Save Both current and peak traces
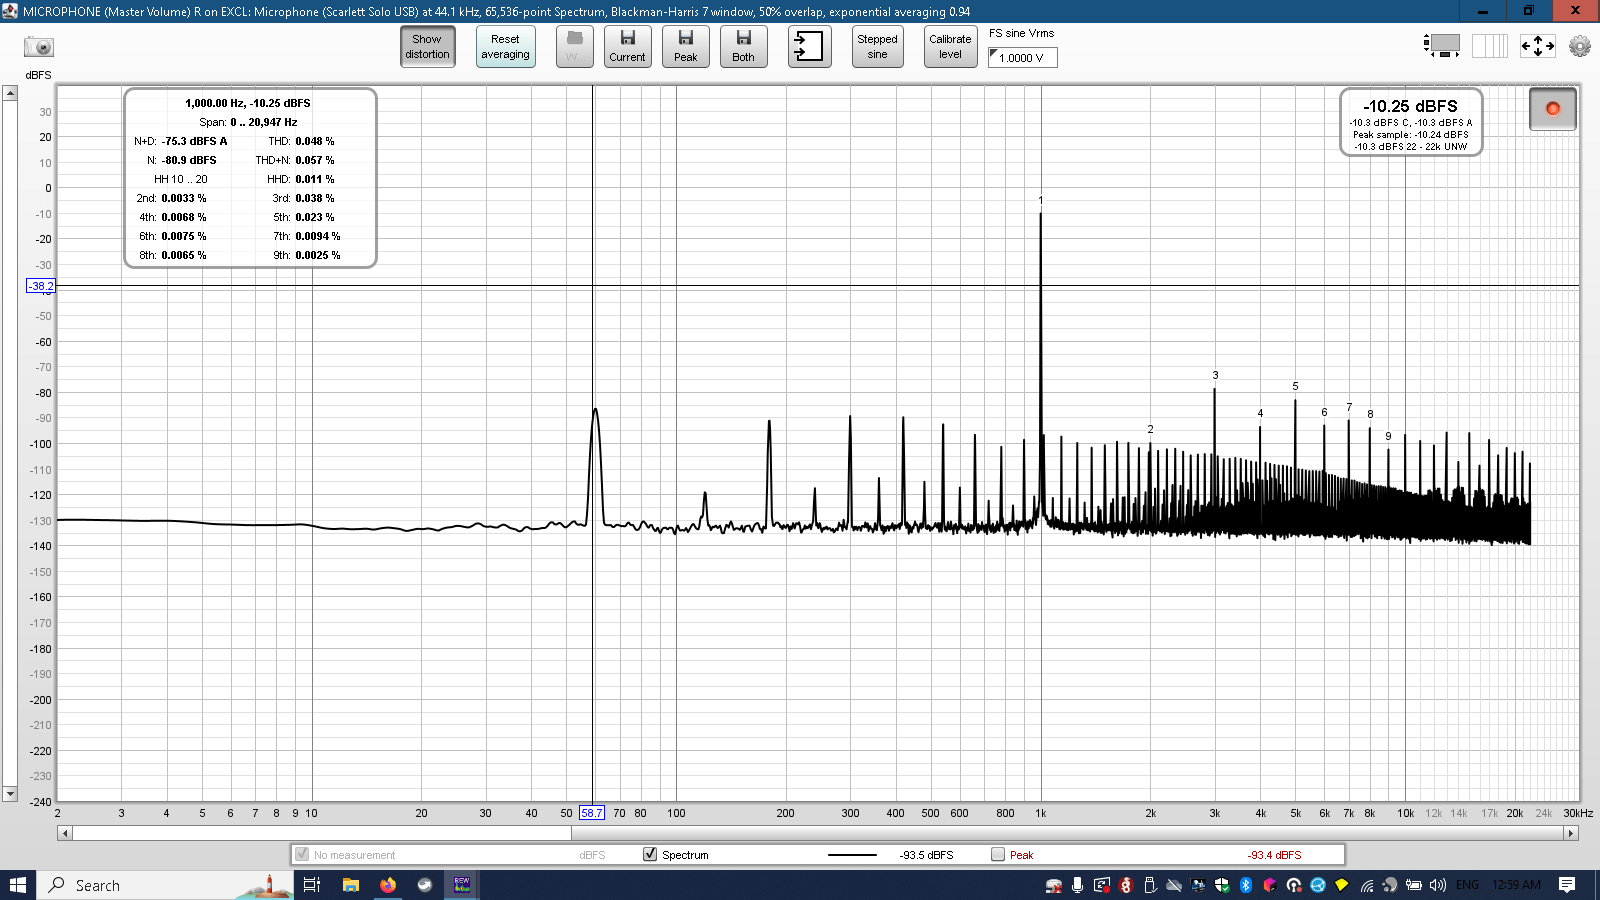Image resolution: width=1600 pixels, height=900 pixels. (x=743, y=47)
